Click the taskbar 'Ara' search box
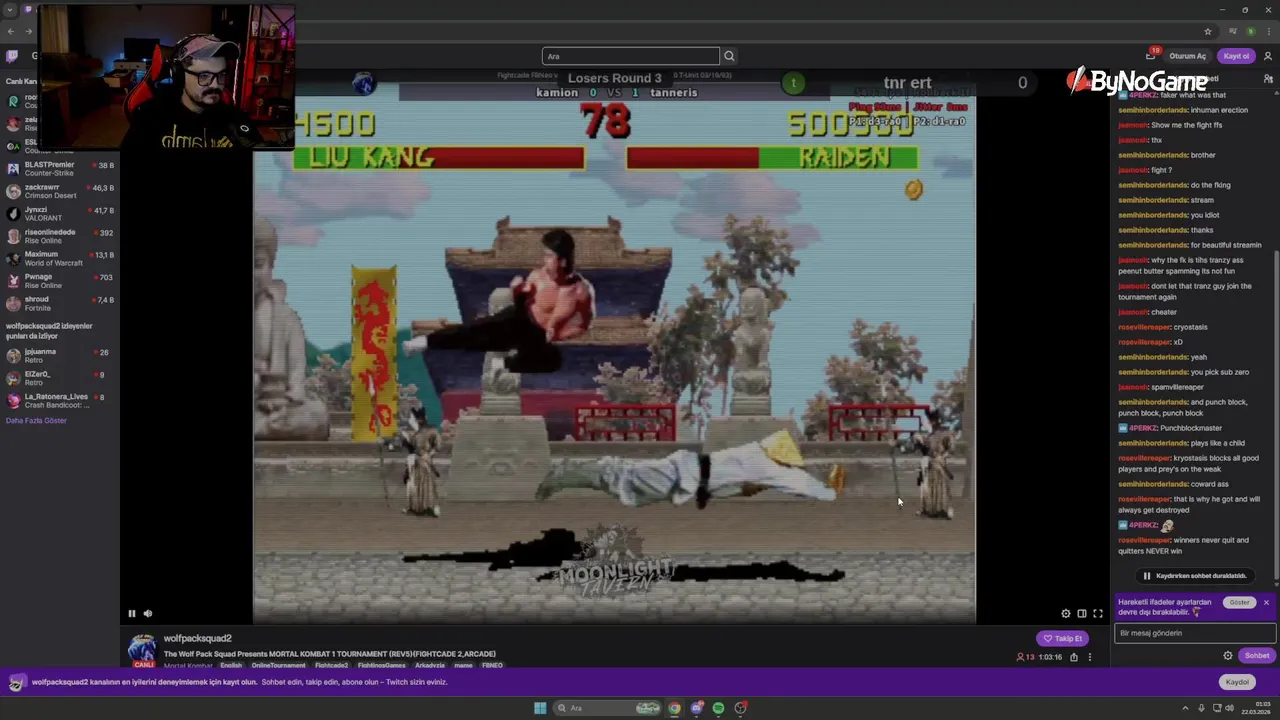The image size is (1280, 720). (x=608, y=708)
